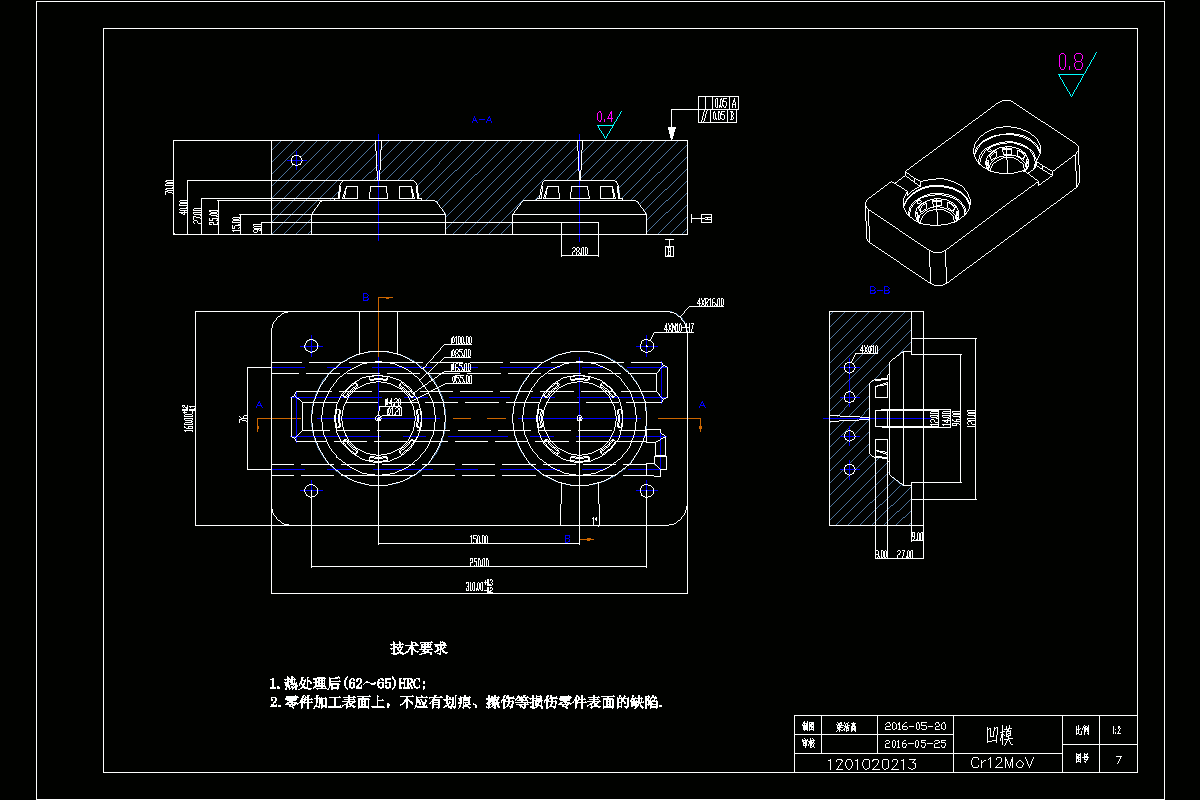Select the 160.00 height dimension on plan view
The width and height of the screenshot is (1200, 800).
187,418
